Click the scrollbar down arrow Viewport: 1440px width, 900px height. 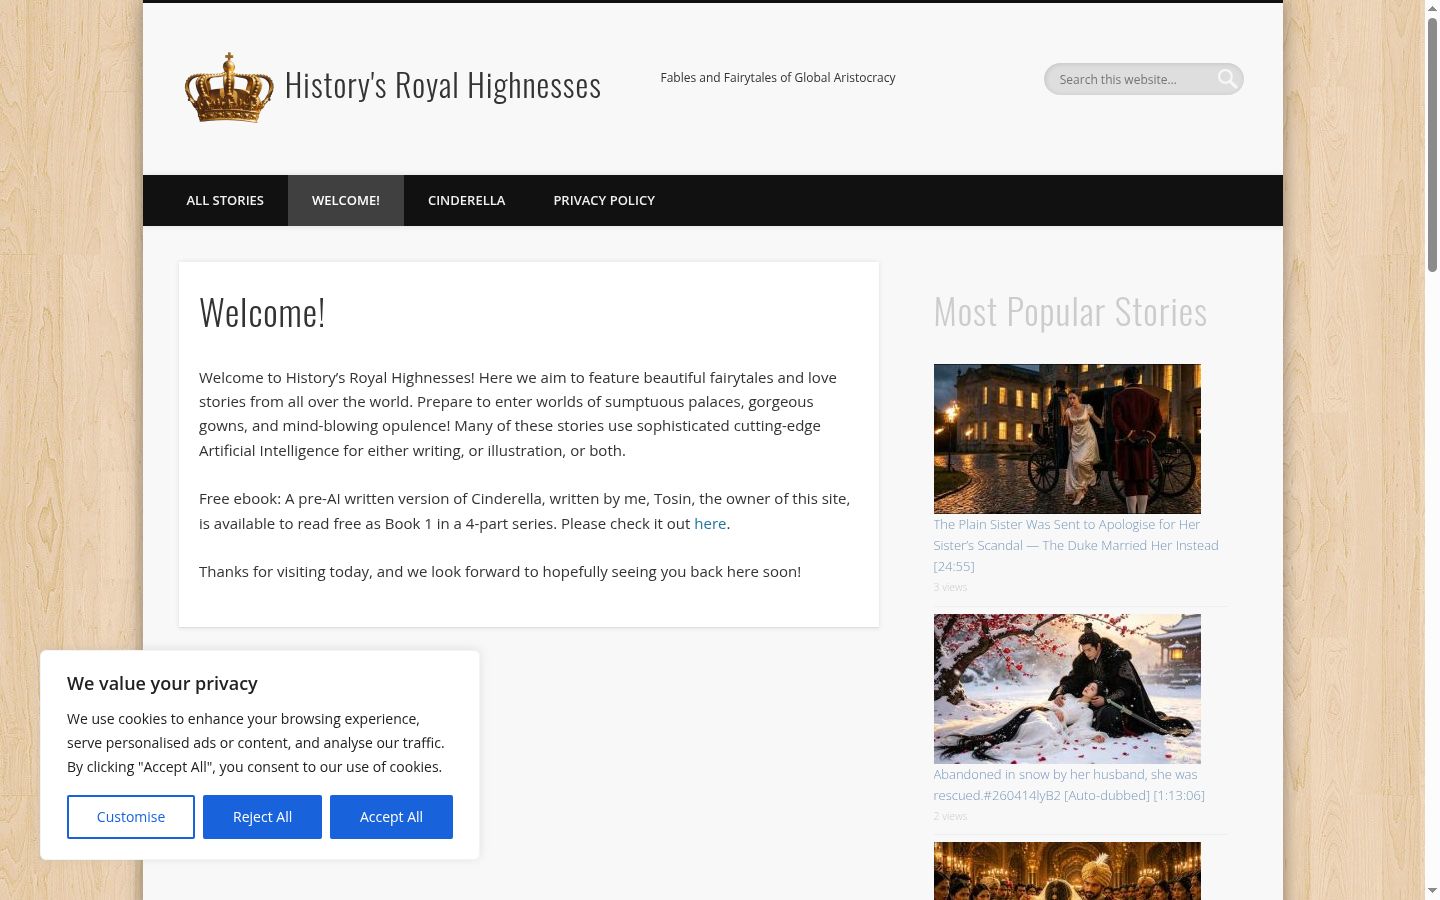(x=1432, y=891)
